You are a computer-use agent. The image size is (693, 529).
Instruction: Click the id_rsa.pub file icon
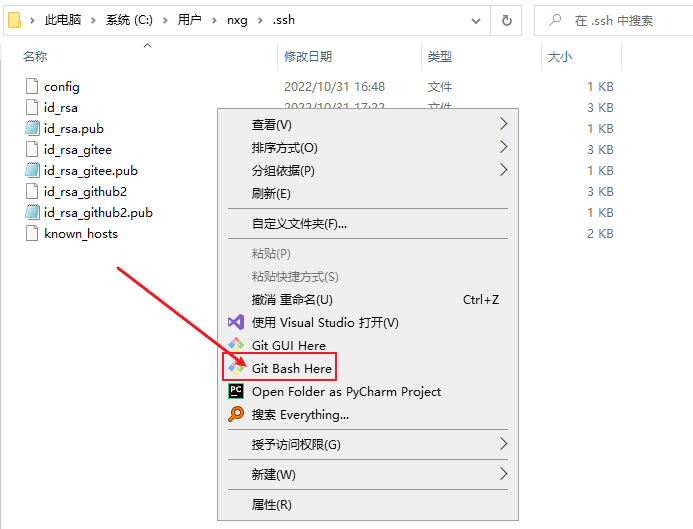pyautogui.click(x=32, y=128)
